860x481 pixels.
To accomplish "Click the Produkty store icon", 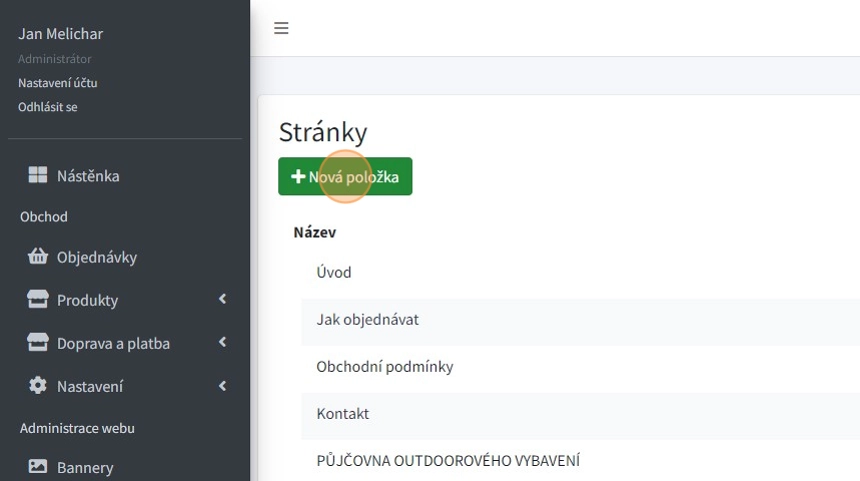I will point(38,300).
